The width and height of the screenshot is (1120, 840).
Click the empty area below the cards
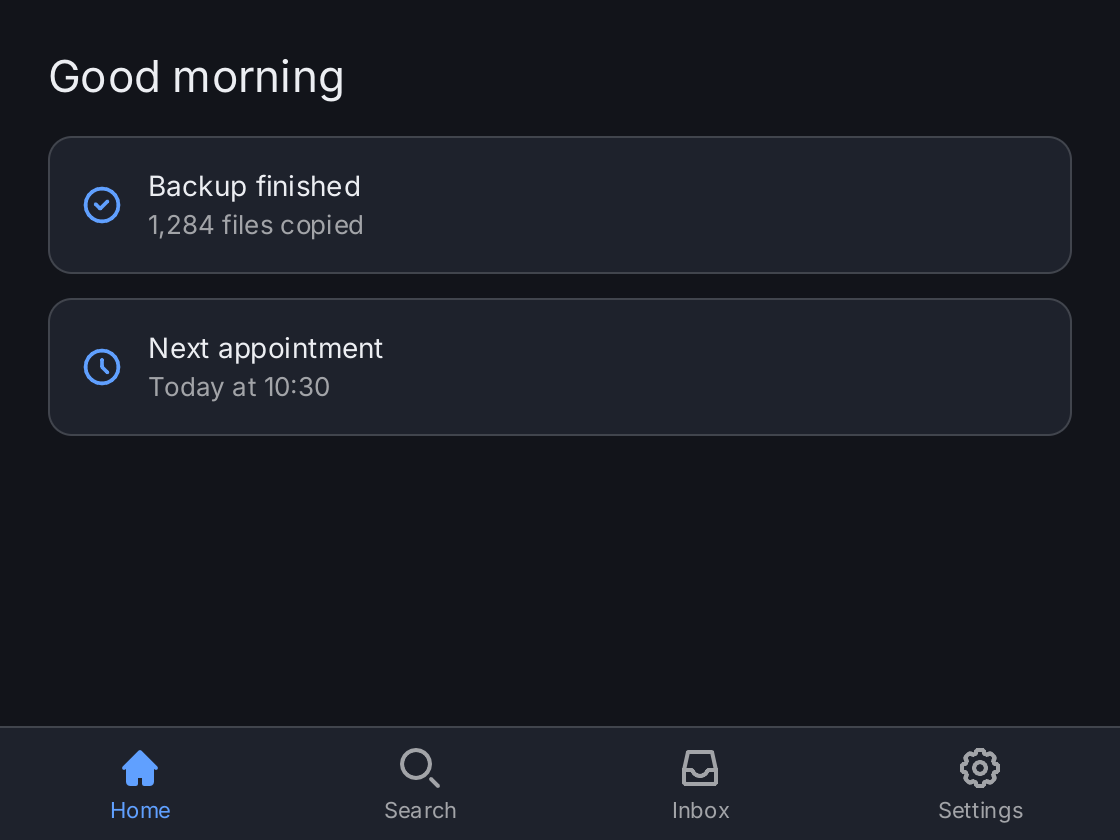(x=560, y=580)
